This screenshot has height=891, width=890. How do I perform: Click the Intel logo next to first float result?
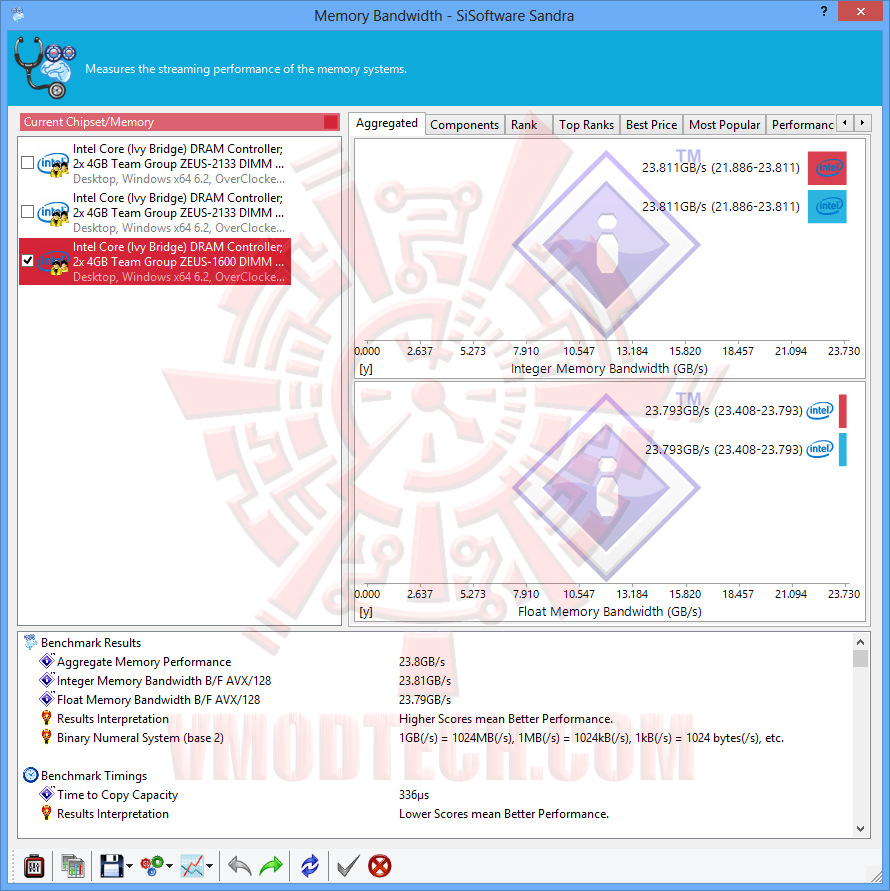pos(820,410)
